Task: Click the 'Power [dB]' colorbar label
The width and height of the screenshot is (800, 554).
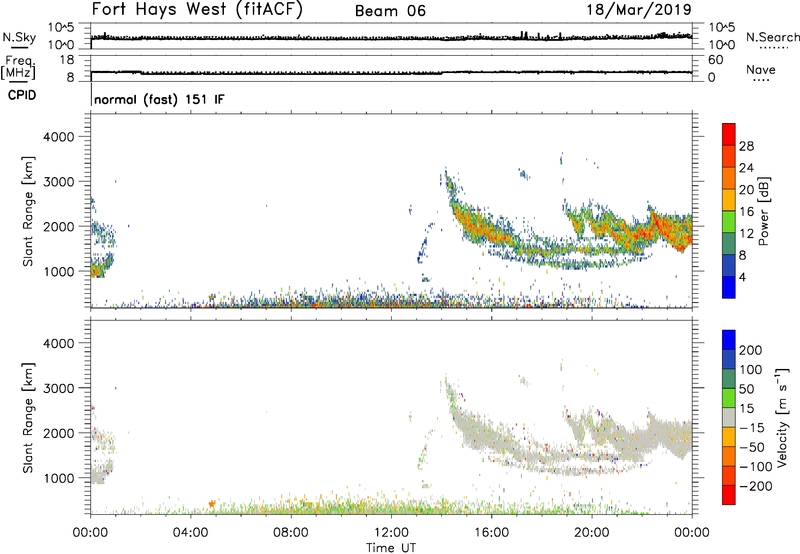Action: point(764,211)
